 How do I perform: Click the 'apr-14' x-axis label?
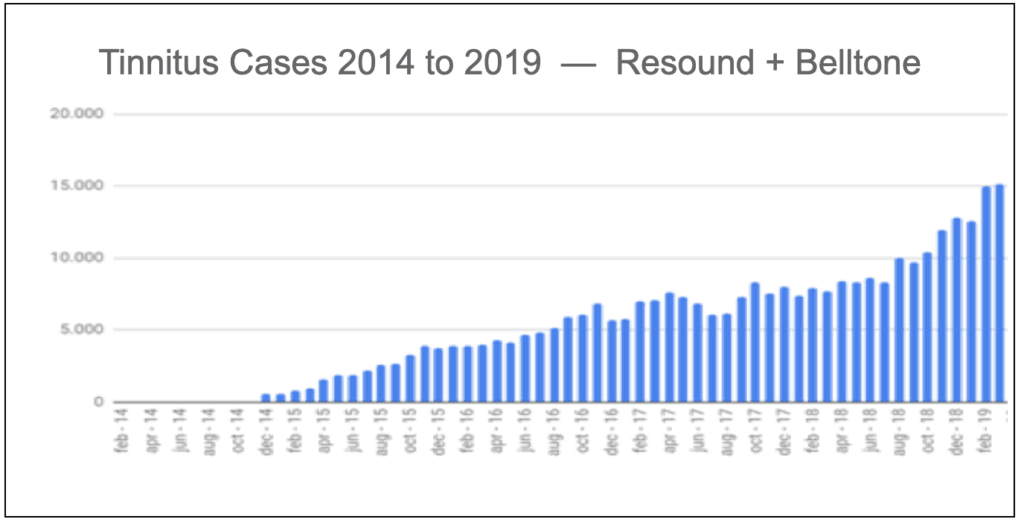pos(151,431)
